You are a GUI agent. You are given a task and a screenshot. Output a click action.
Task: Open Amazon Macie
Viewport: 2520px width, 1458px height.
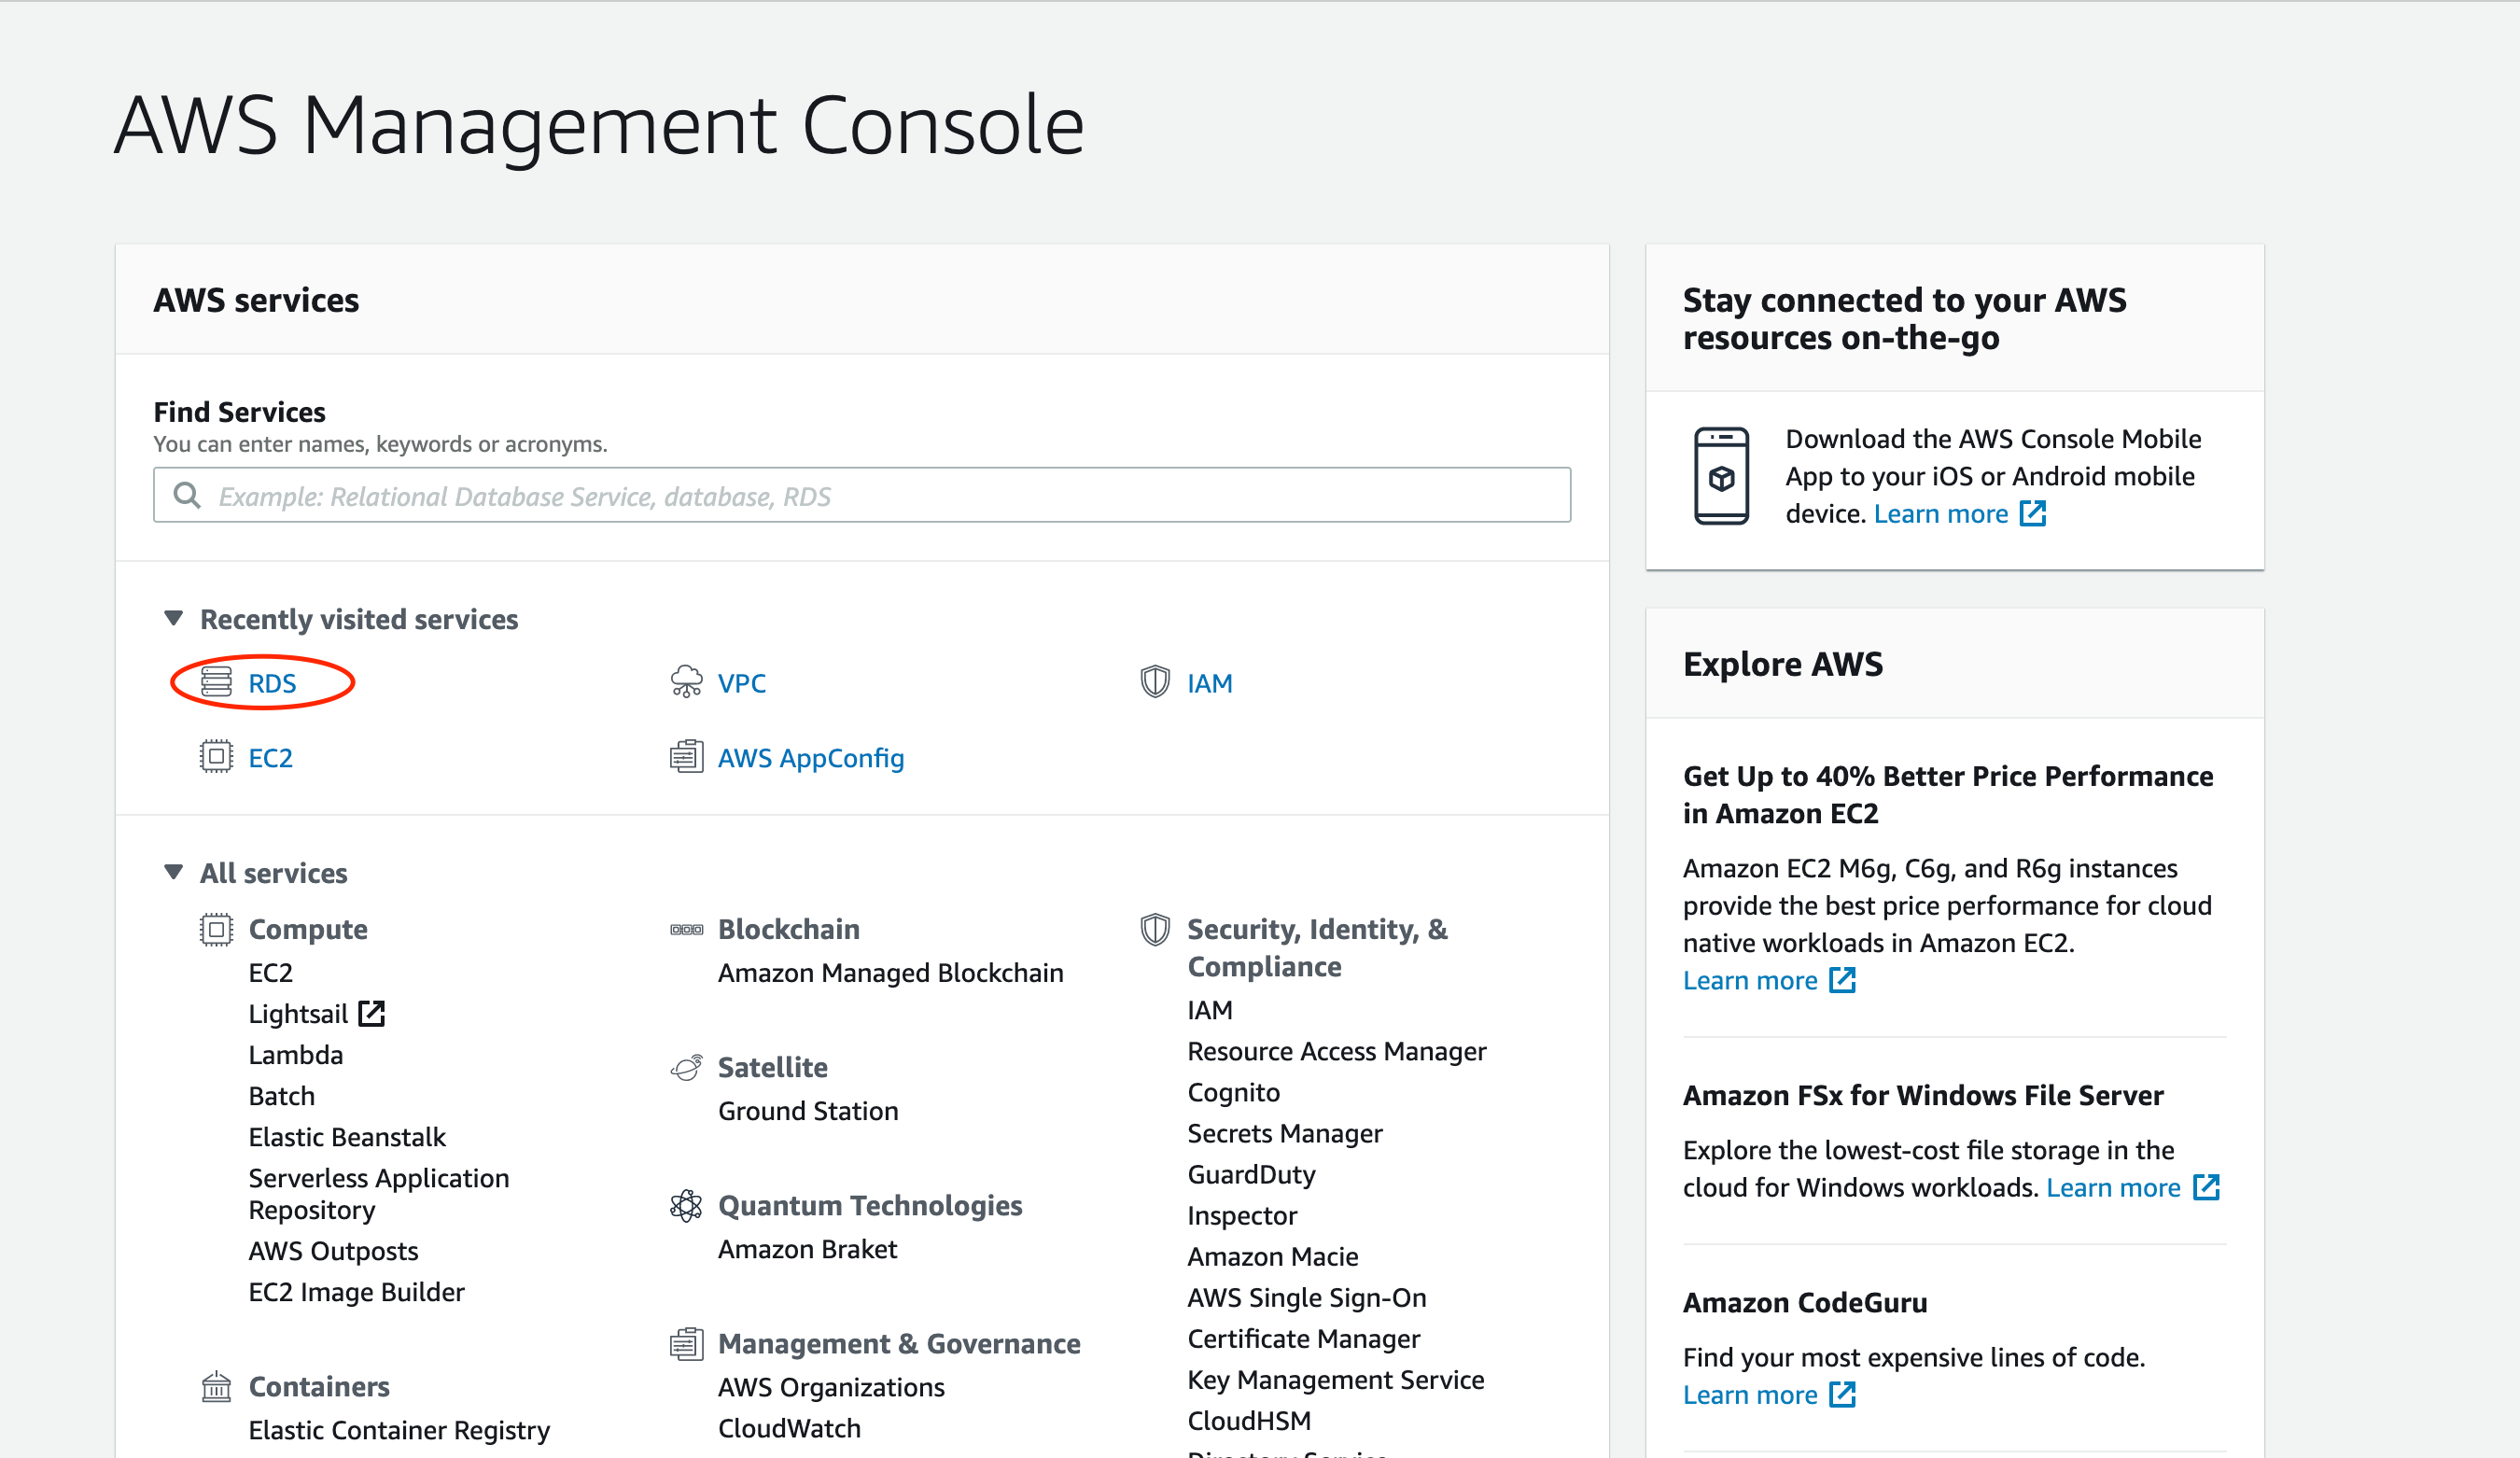(1273, 1256)
